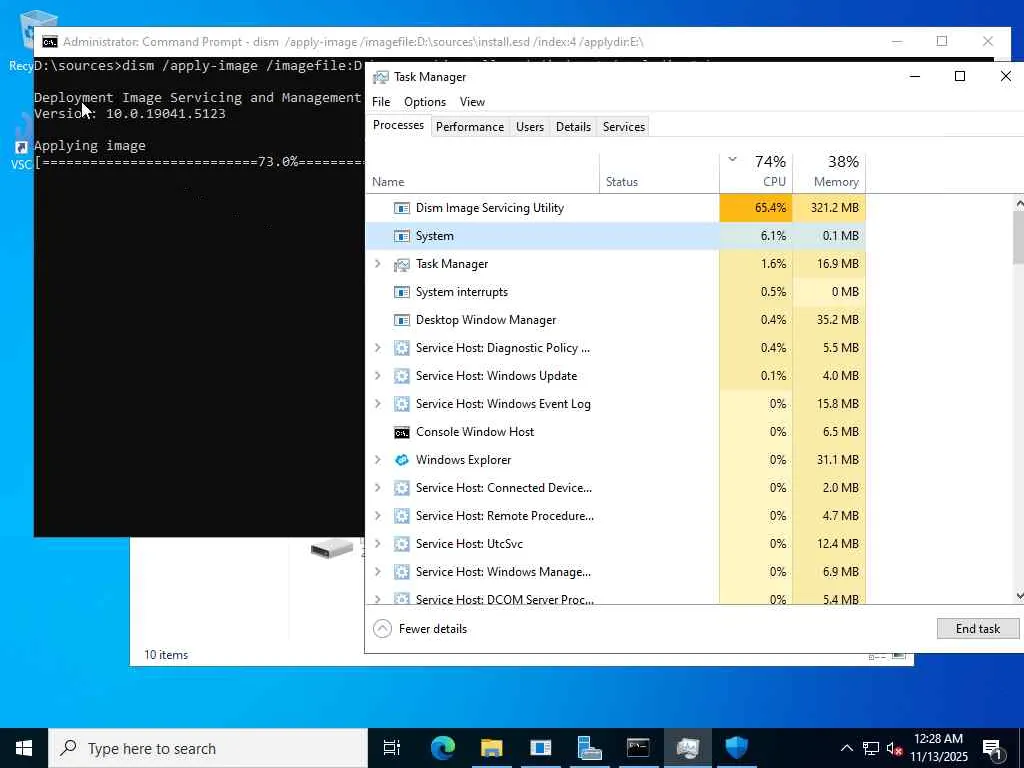Click the taskbar search box
Viewport: 1024px width, 768px height.
tap(208, 748)
